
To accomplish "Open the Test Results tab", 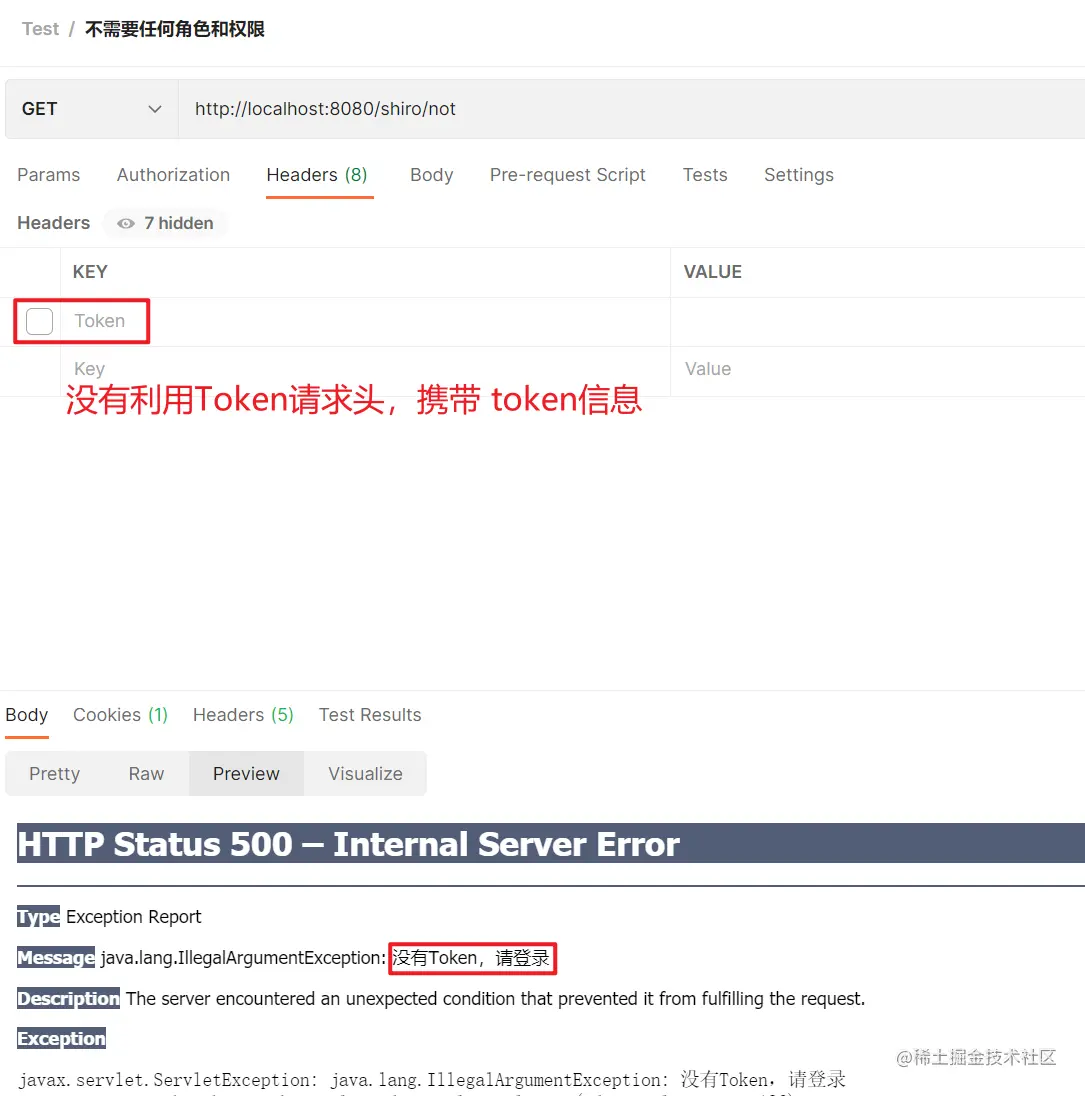I will 370,715.
